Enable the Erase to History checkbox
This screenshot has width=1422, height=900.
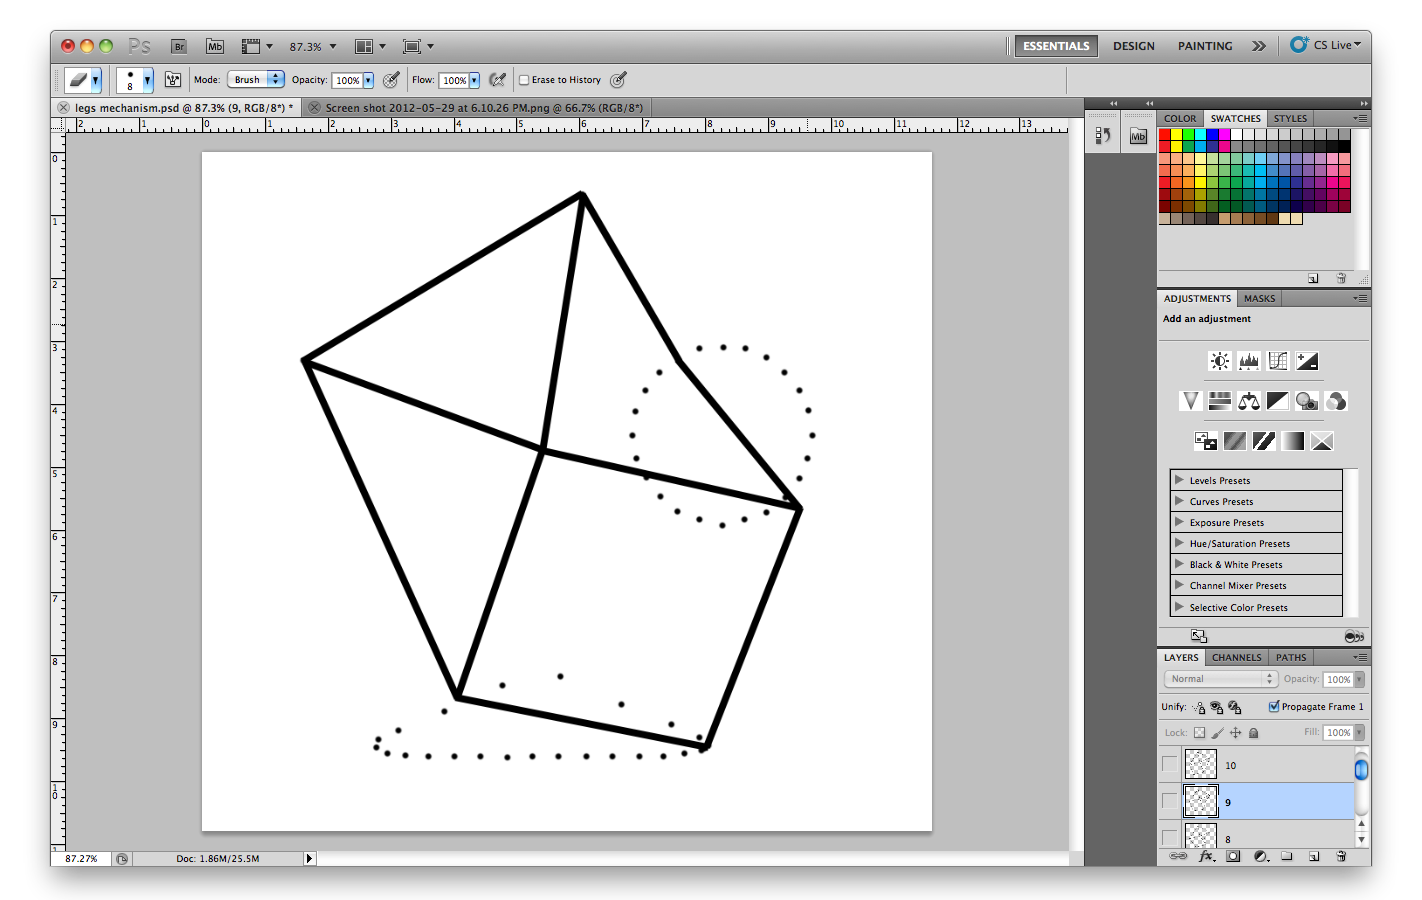pos(524,80)
